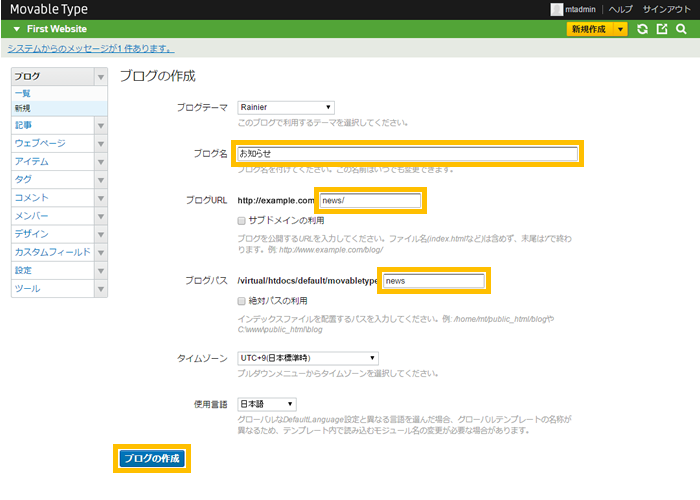Open the ブログテーマ Rainier dropdown
700x500 pixels.
286,107
